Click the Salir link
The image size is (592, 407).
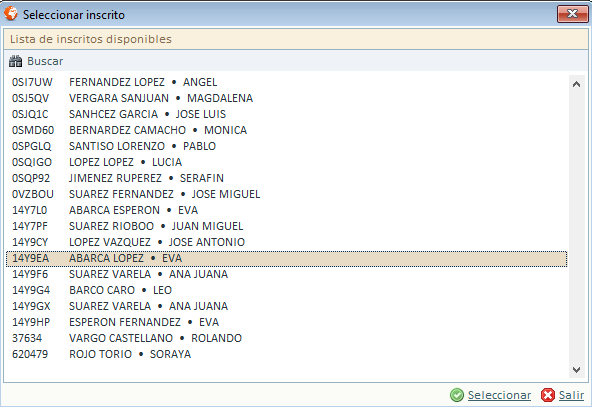tap(571, 395)
